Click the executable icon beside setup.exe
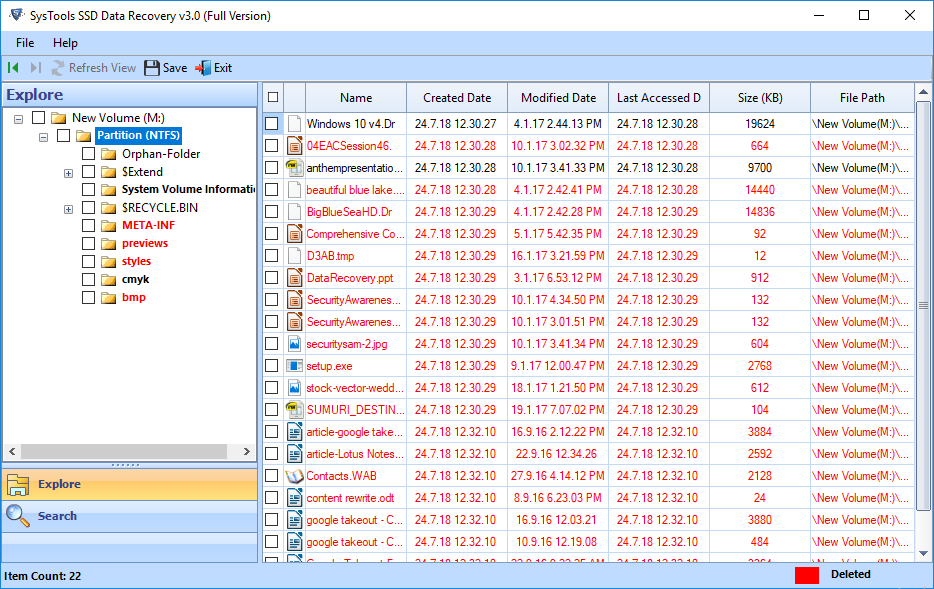The width and height of the screenshot is (934, 589). (x=293, y=366)
